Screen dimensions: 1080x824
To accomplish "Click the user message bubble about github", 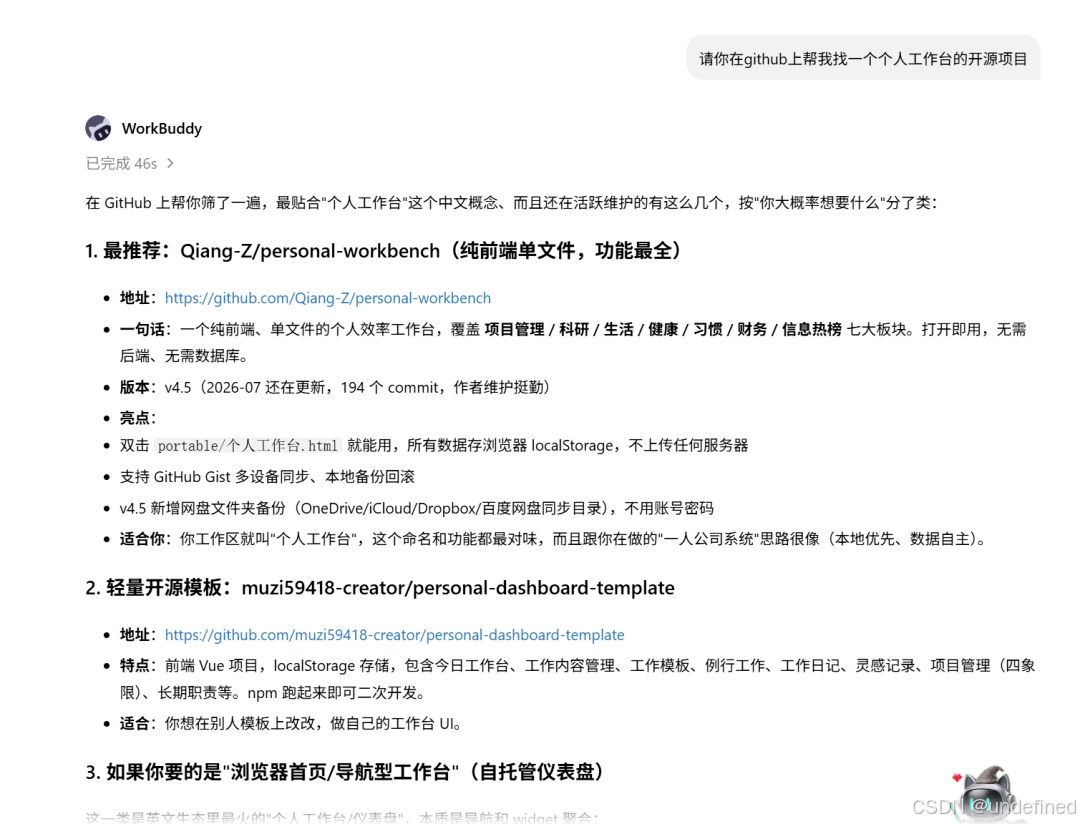I will [x=863, y=59].
